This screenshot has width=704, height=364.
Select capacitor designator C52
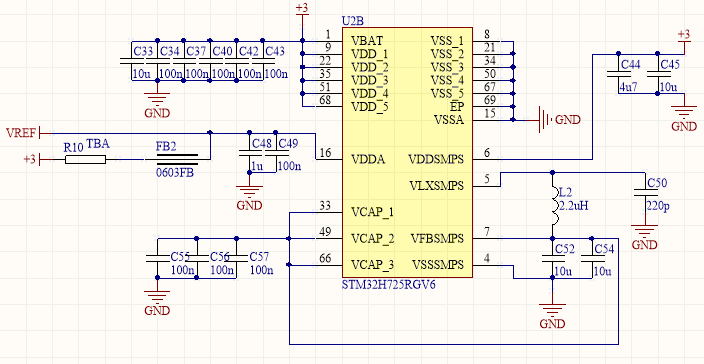[x=565, y=249]
